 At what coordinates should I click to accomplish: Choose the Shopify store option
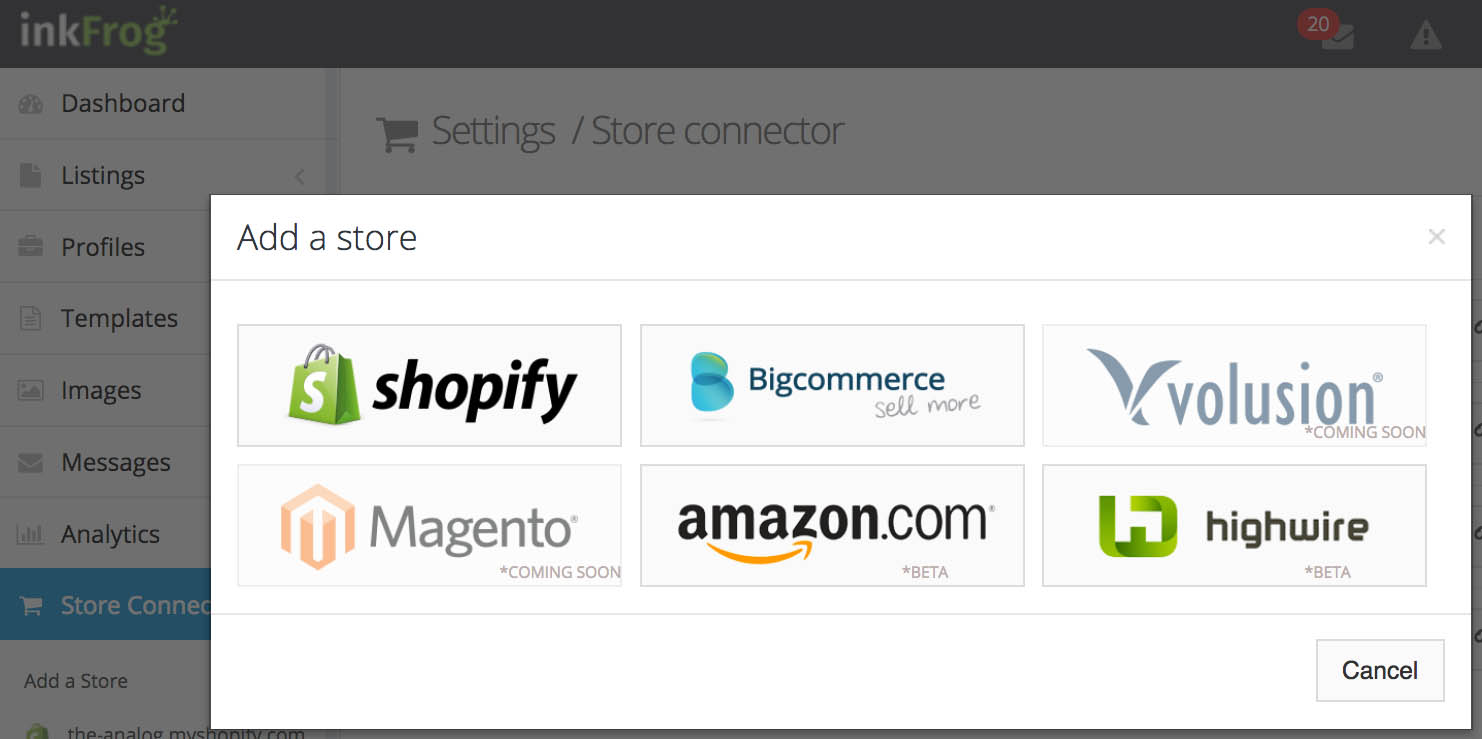point(429,385)
